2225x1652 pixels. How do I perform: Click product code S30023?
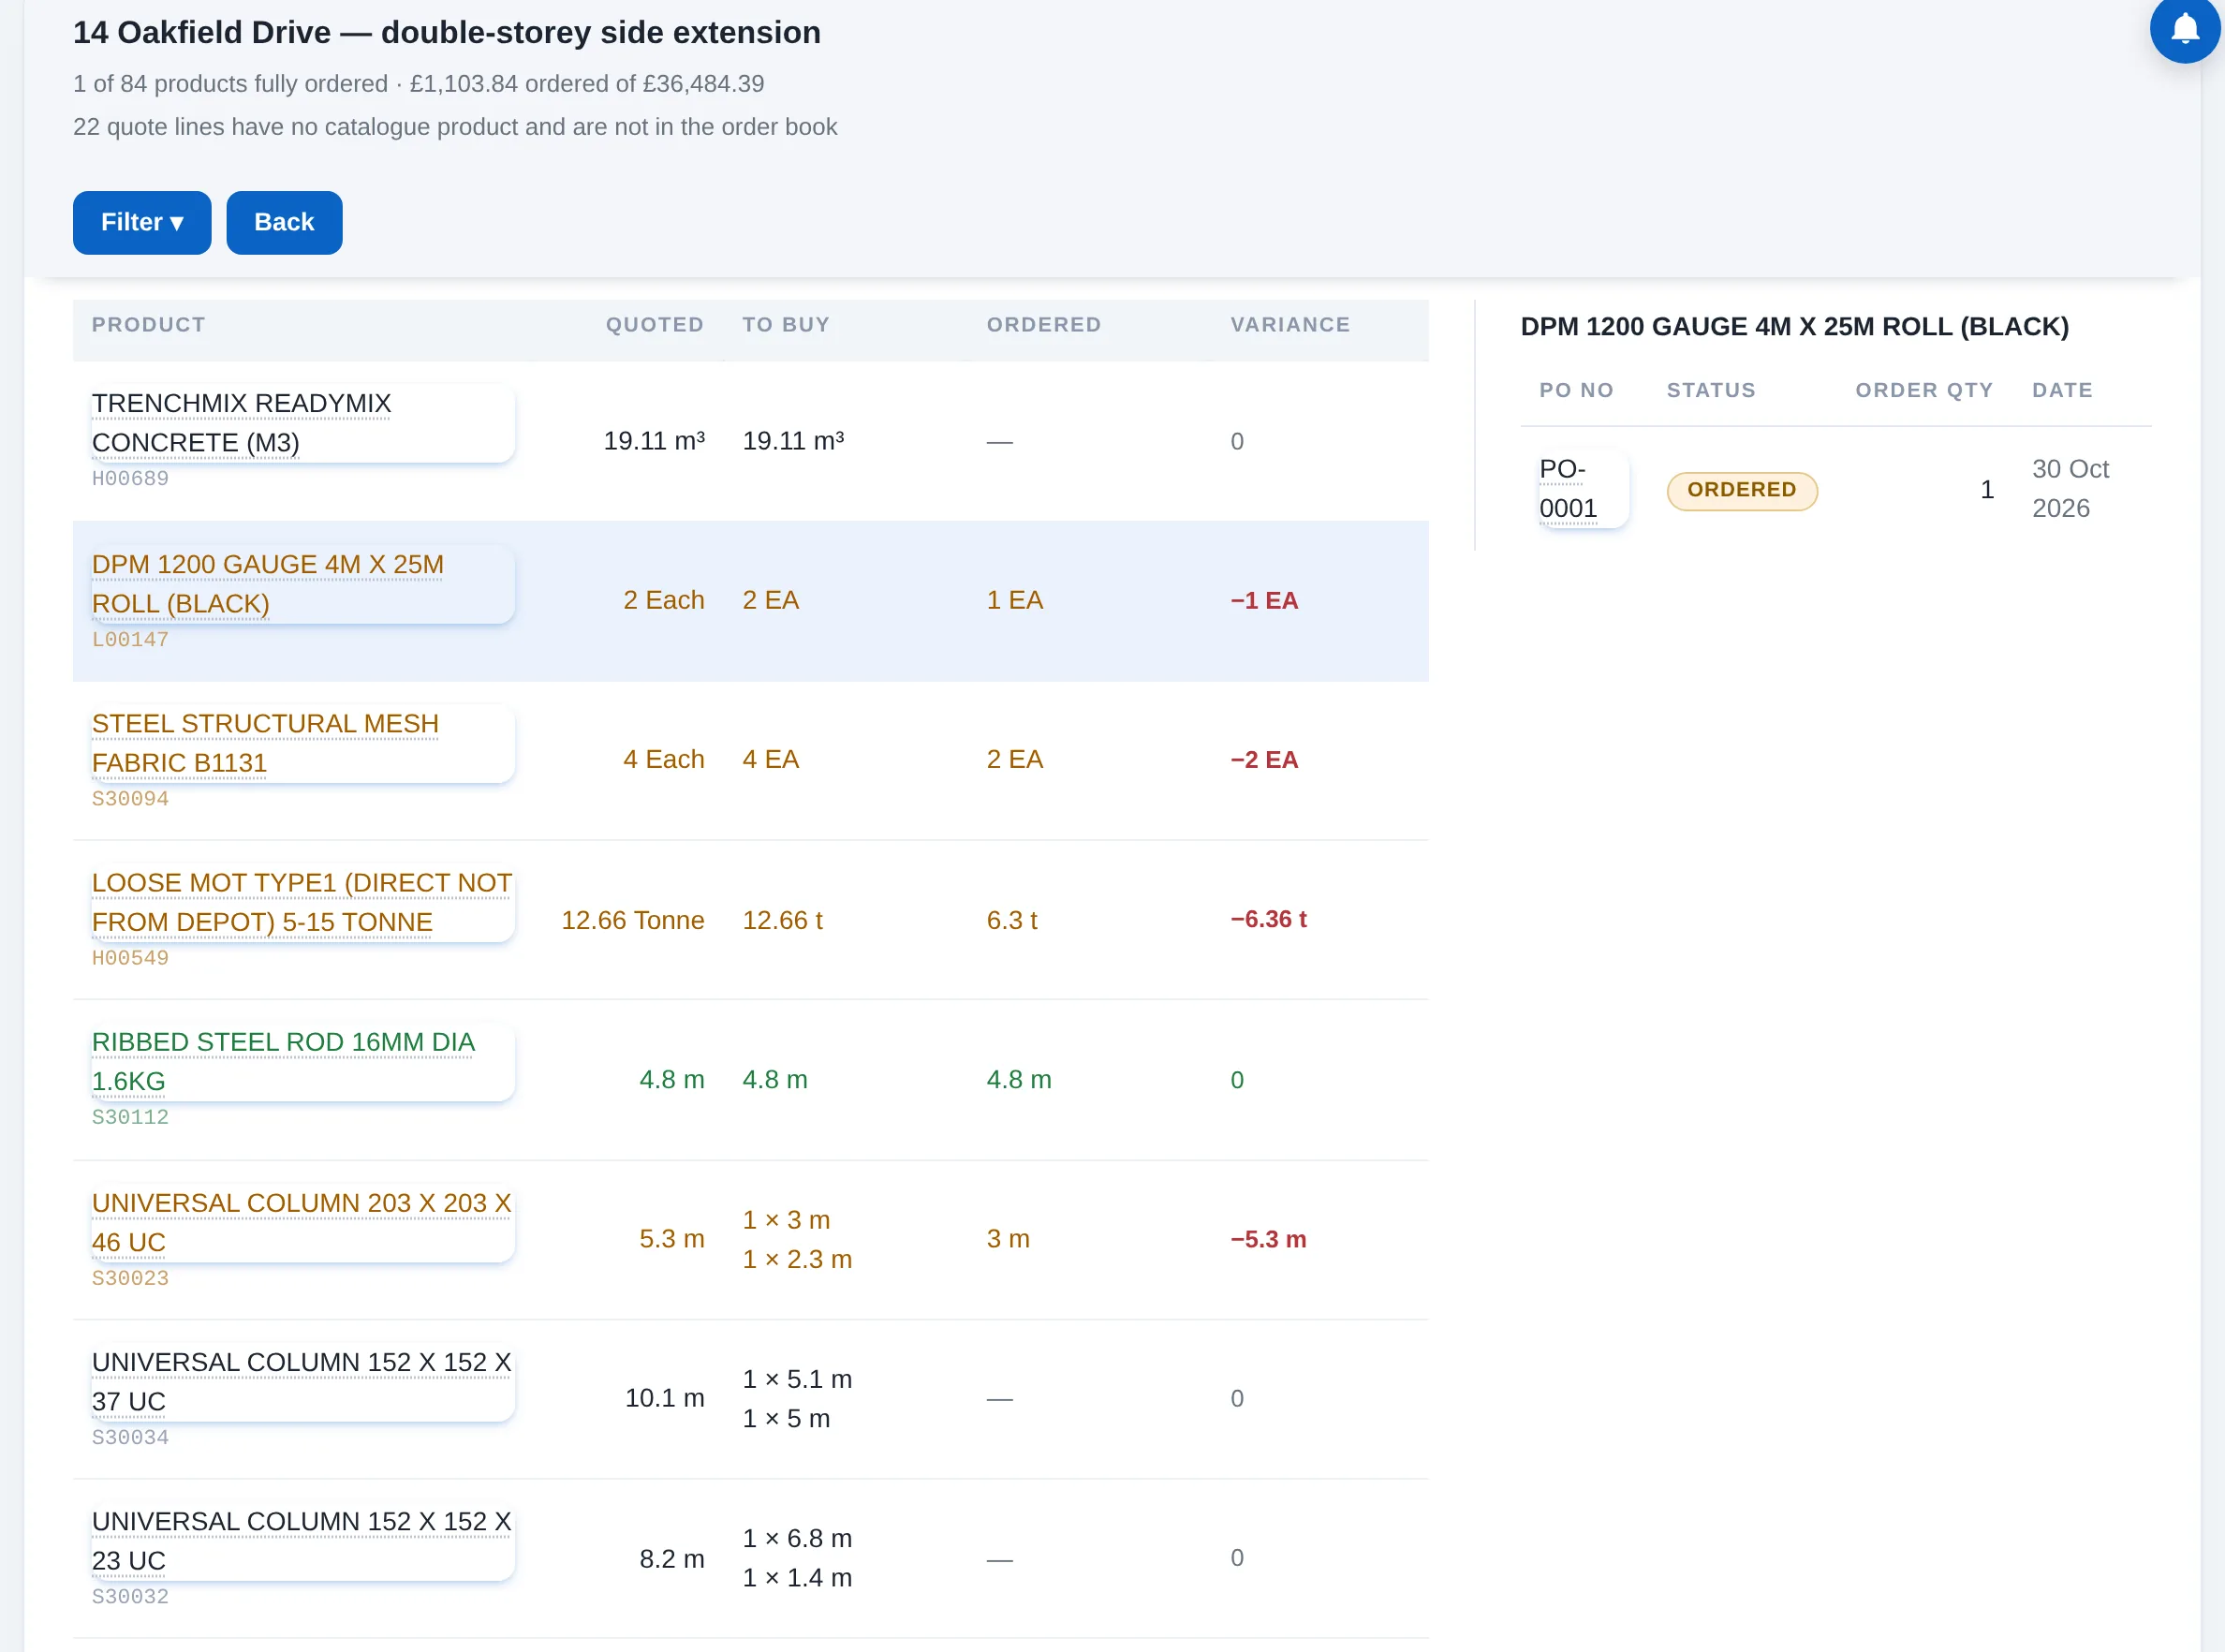[x=130, y=1278]
